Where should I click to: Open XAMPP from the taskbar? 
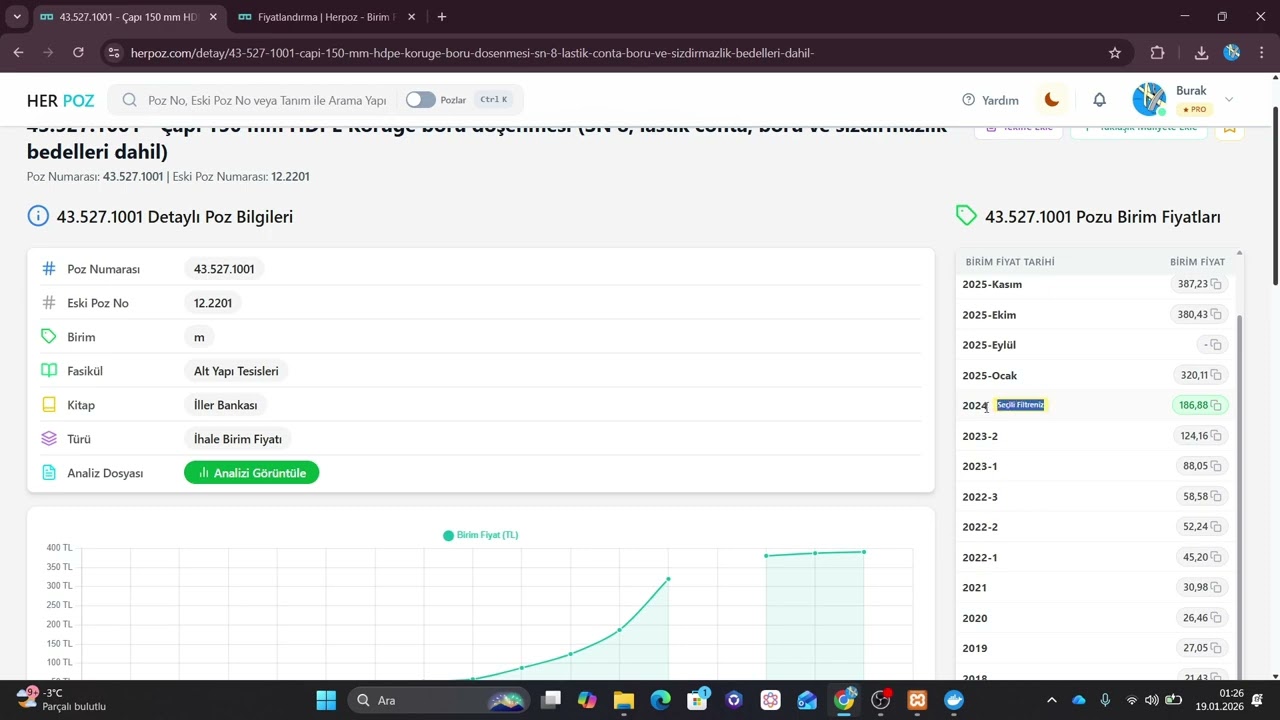[x=917, y=700]
